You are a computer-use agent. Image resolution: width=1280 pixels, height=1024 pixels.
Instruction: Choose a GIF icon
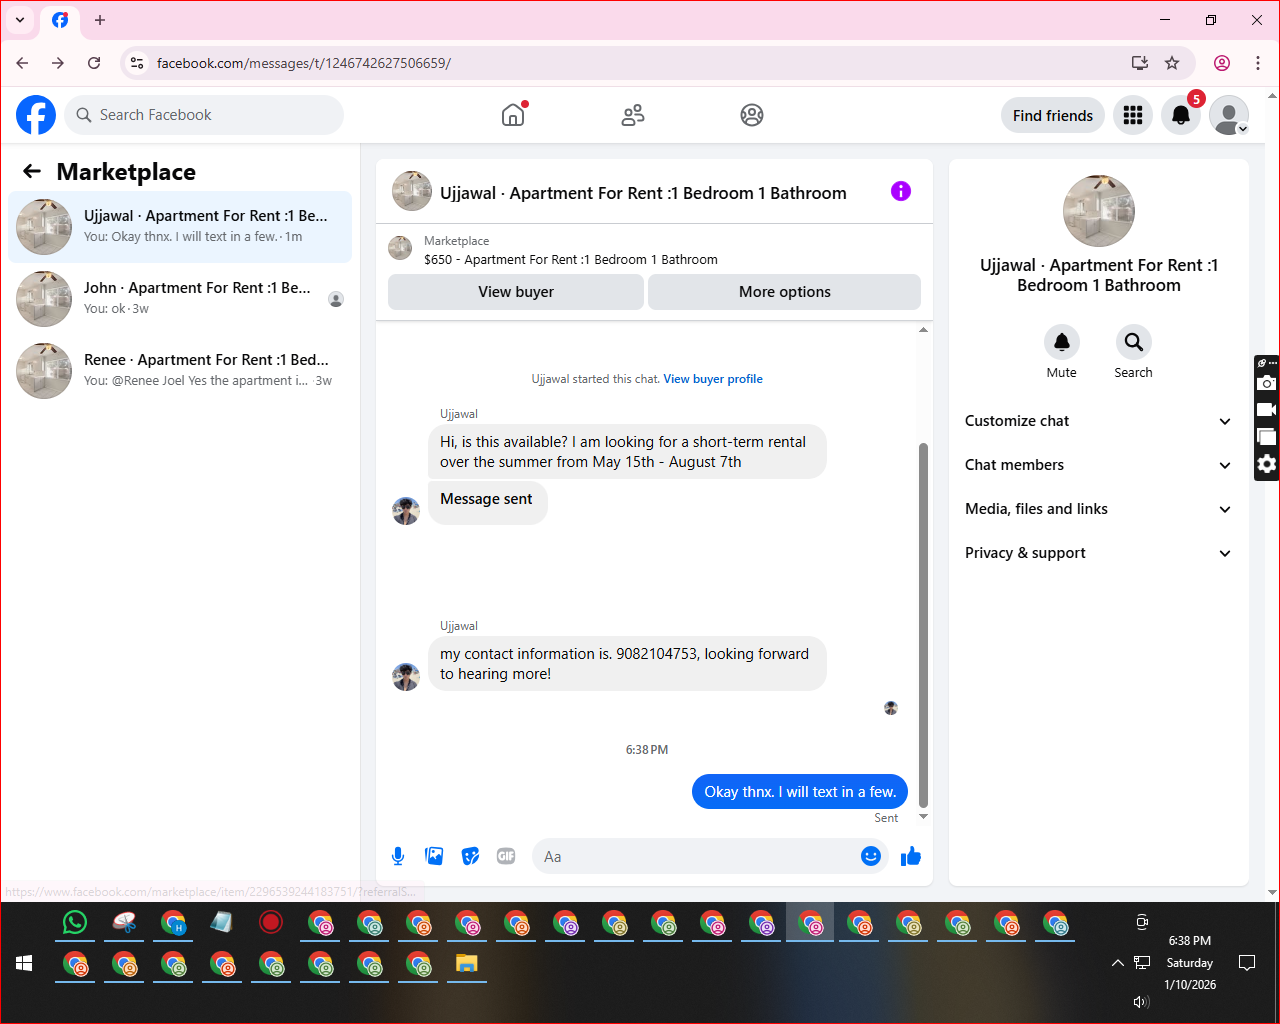click(506, 856)
